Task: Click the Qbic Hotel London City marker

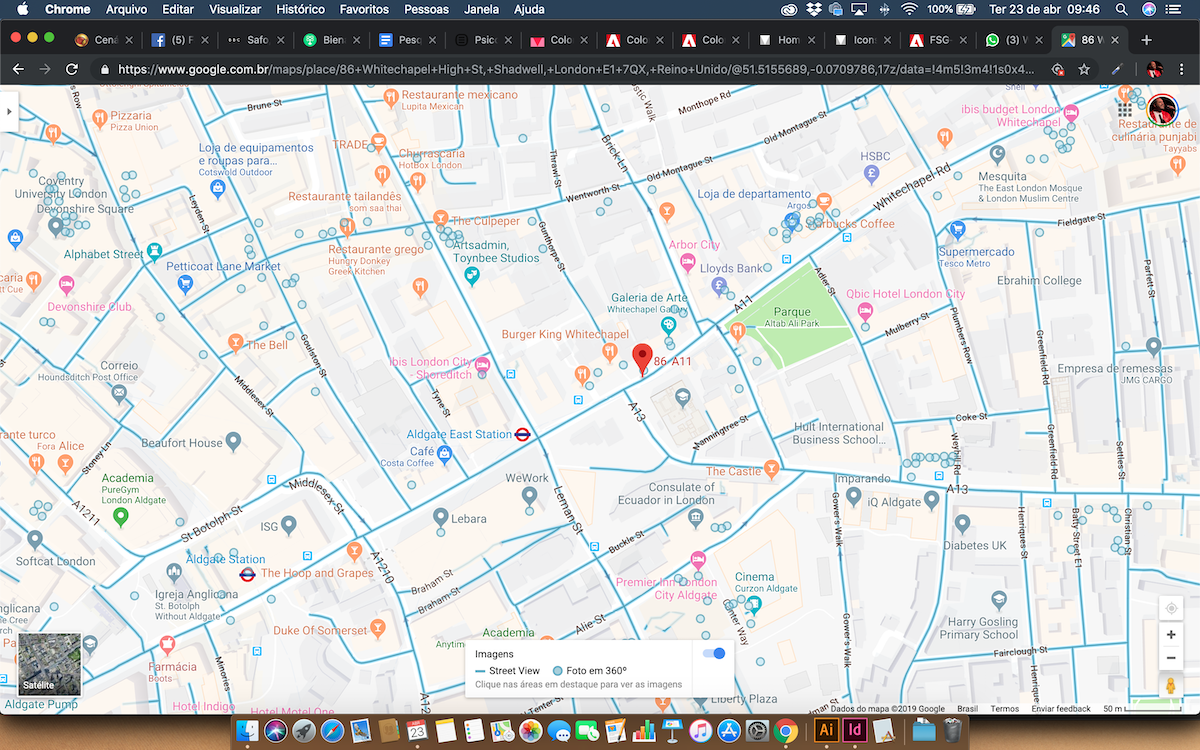Action: click(864, 310)
